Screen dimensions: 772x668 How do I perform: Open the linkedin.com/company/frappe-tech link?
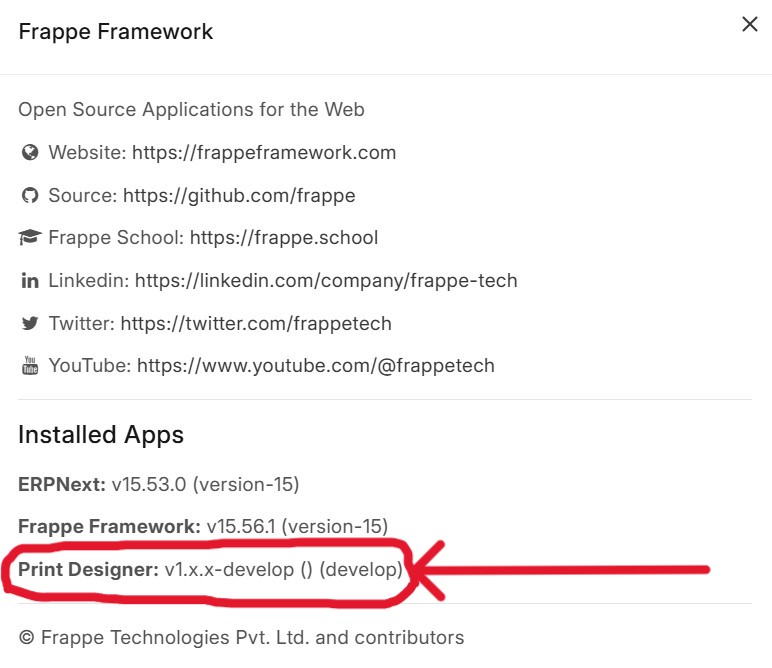coord(326,281)
